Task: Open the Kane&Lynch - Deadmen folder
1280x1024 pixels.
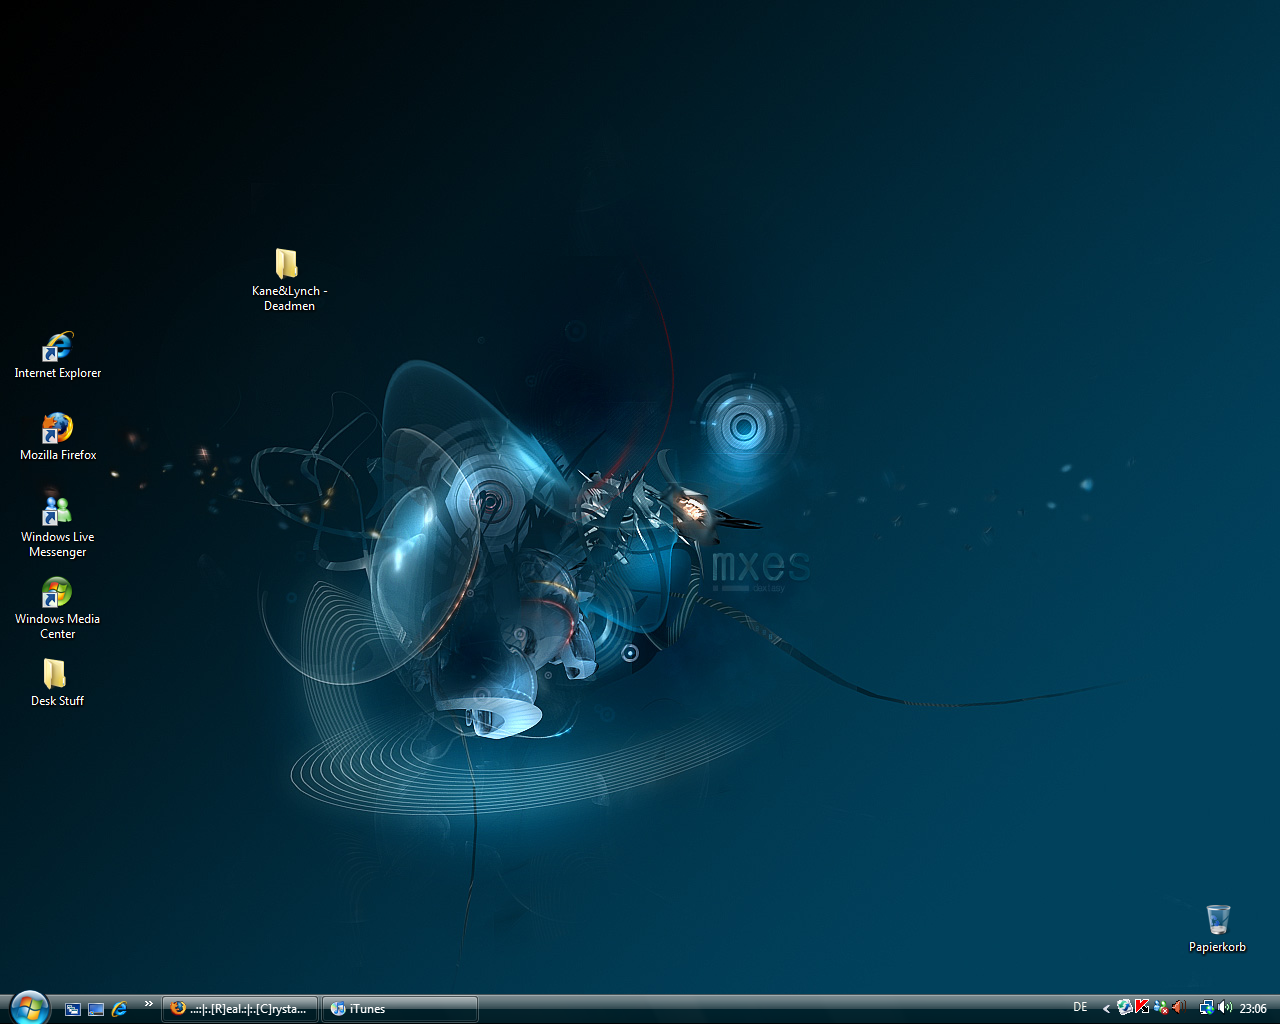Action: click(x=288, y=280)
